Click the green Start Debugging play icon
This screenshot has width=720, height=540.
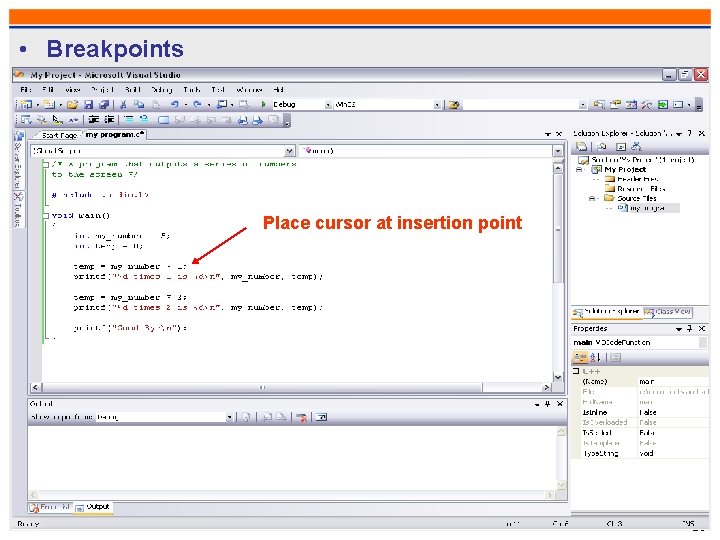264,104
